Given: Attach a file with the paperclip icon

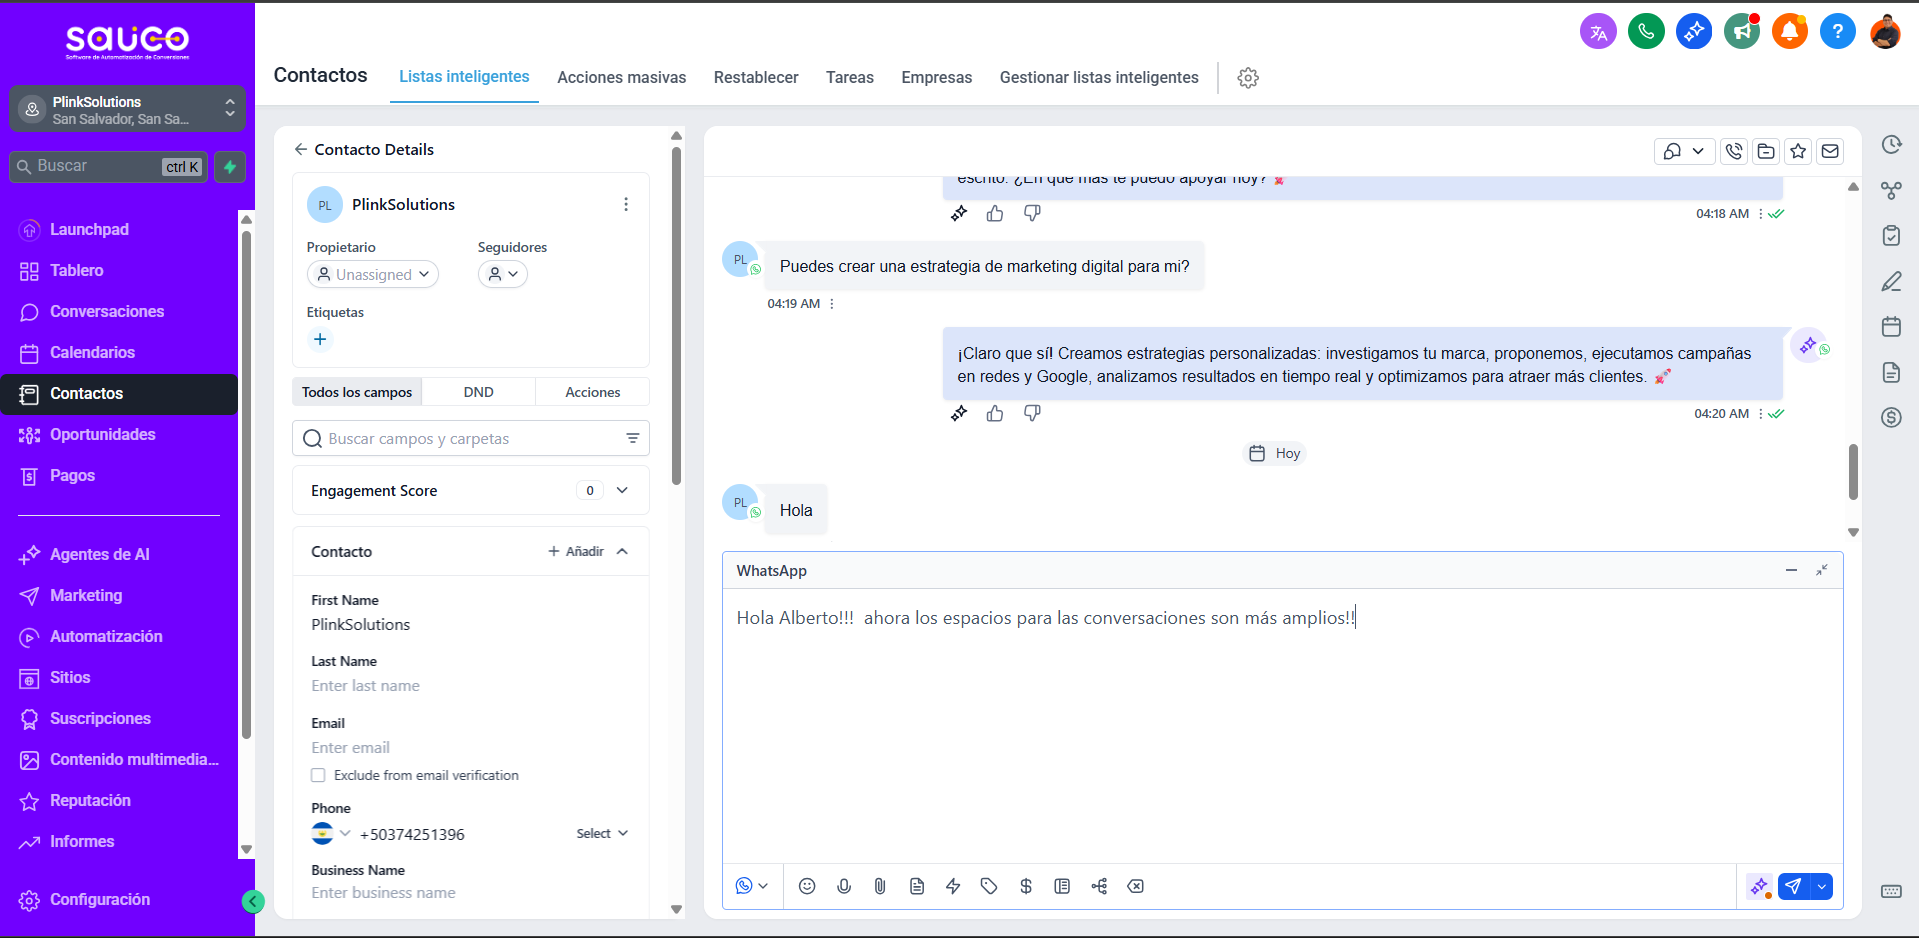Looking at the screenshot, I should coord(880,886).
